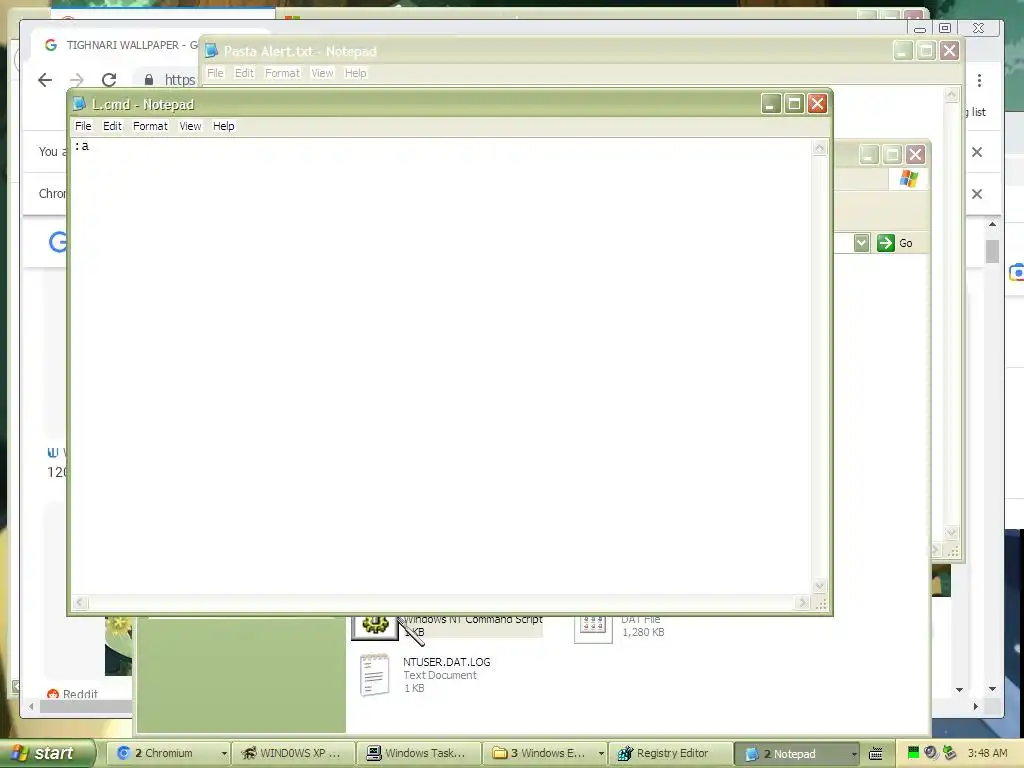This screenshot has height=768, width=1024.
Task: Switch to Windows Task Manager taskbar item
Action: (x=418, y=753)
